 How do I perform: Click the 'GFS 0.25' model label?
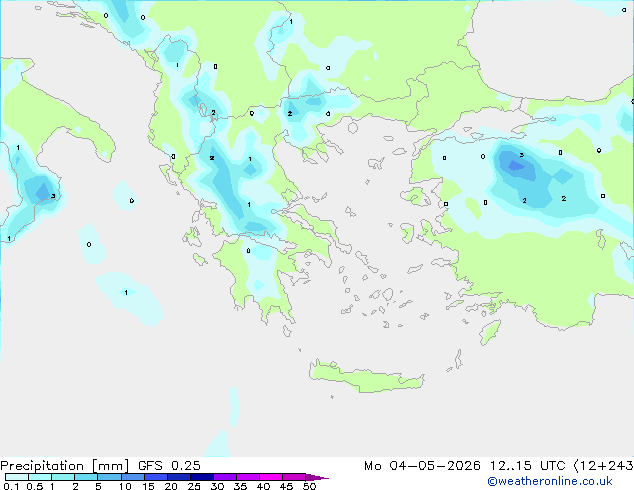(169, 466)
